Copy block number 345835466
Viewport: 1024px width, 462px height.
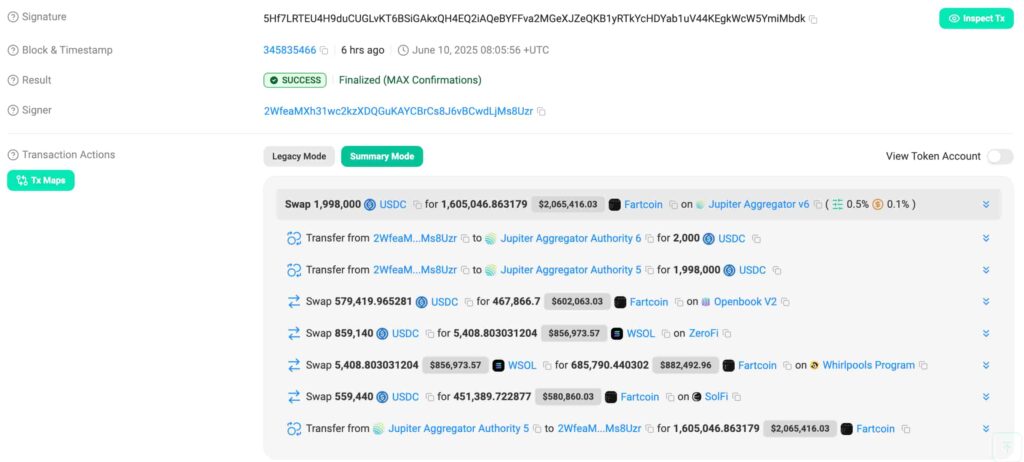324,50
